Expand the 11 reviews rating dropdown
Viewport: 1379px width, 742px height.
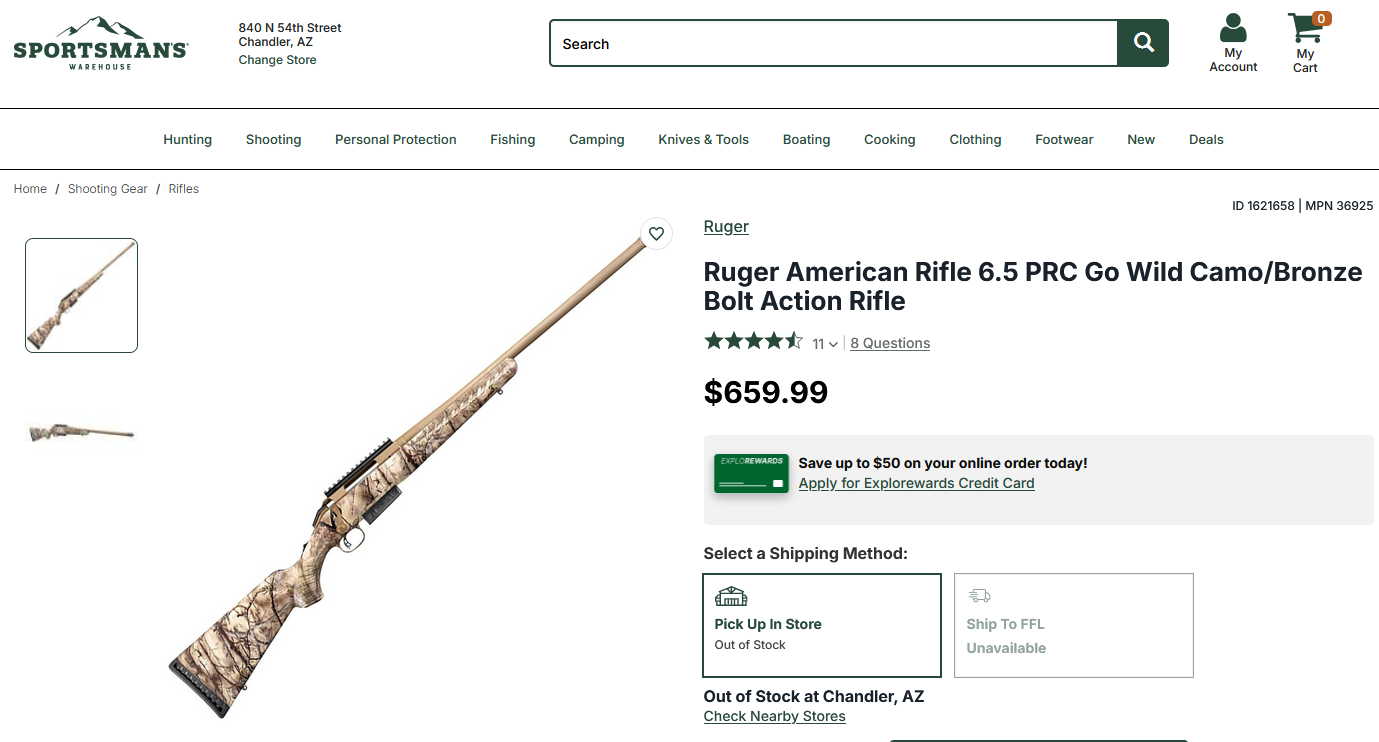[x=825, y=344]
